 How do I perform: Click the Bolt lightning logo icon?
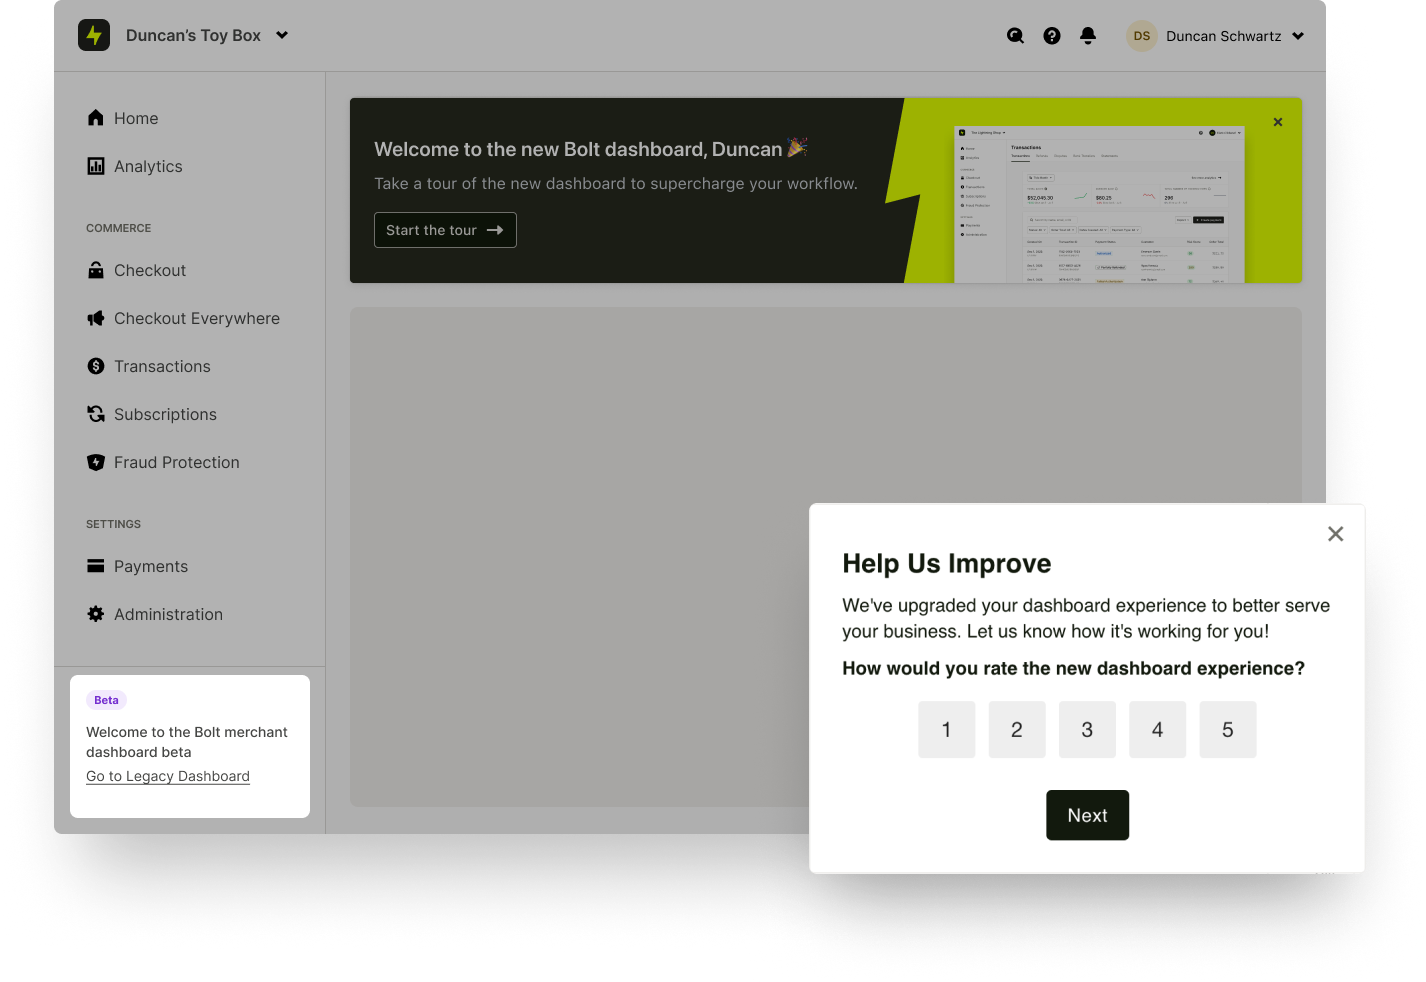pyautogui.click(x=94, y=35)
